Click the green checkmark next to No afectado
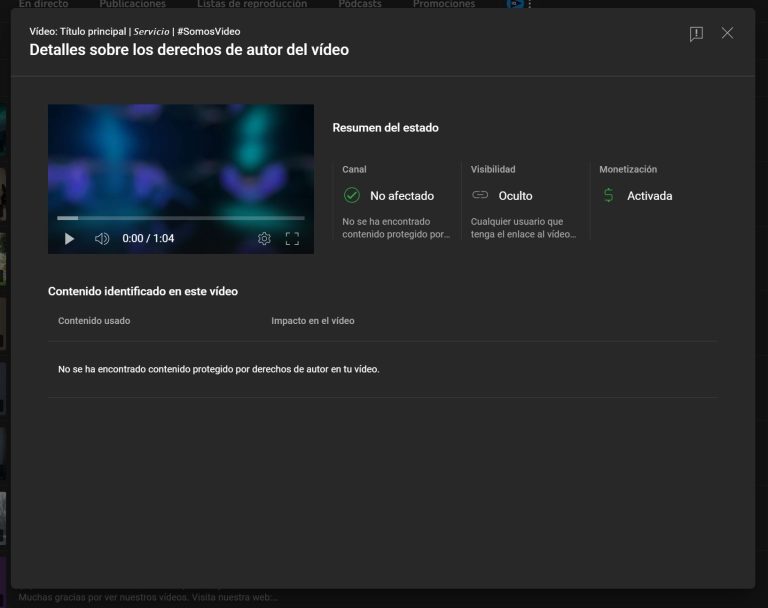Image resolution: width=768 pixels, height=608 pixels. point(351,195)
